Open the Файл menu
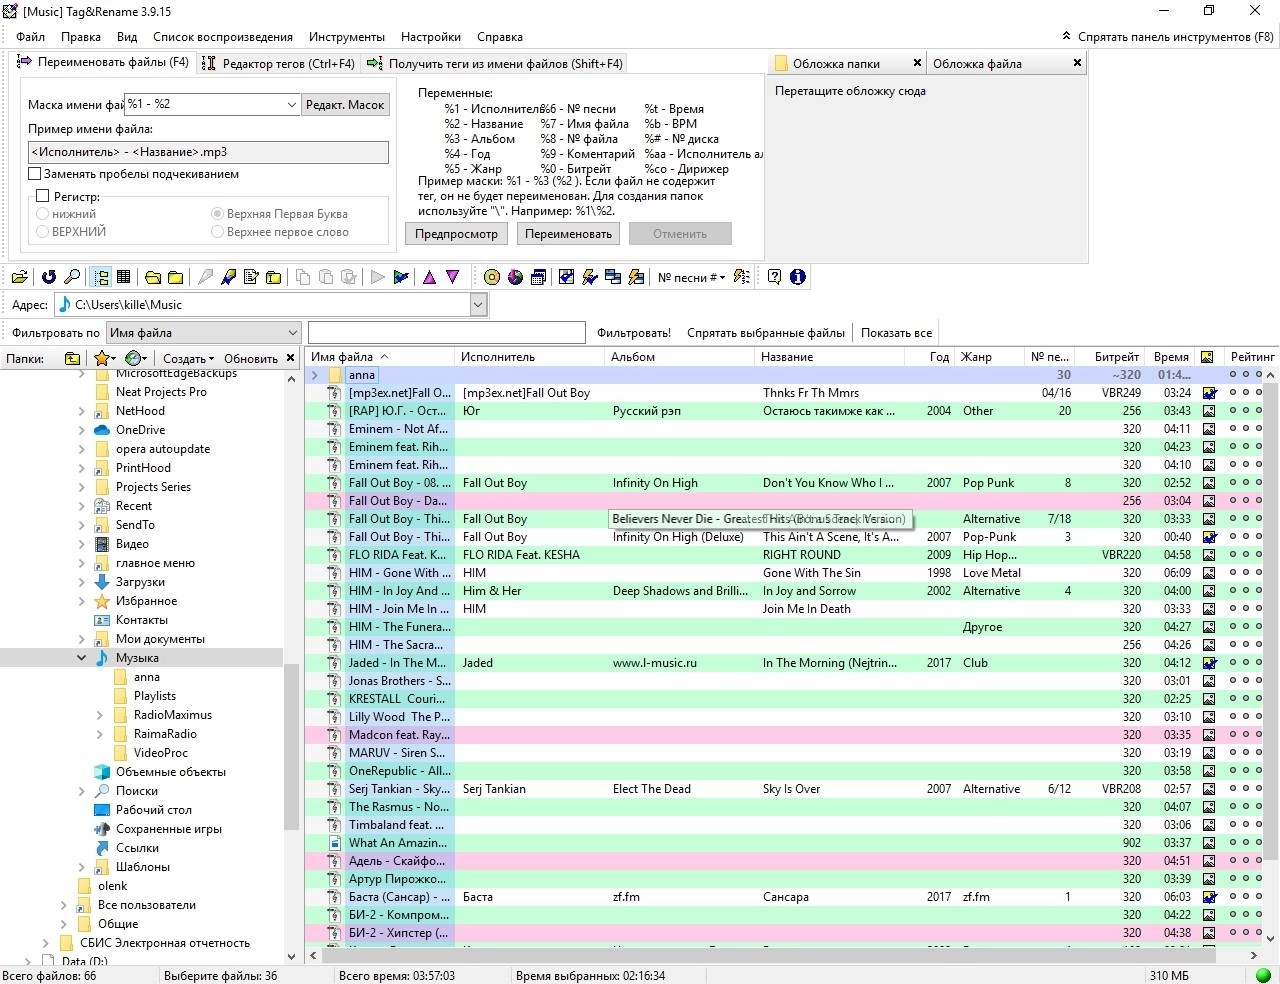Viewport: 1280px width, 984px height. (x=30, y=37)
